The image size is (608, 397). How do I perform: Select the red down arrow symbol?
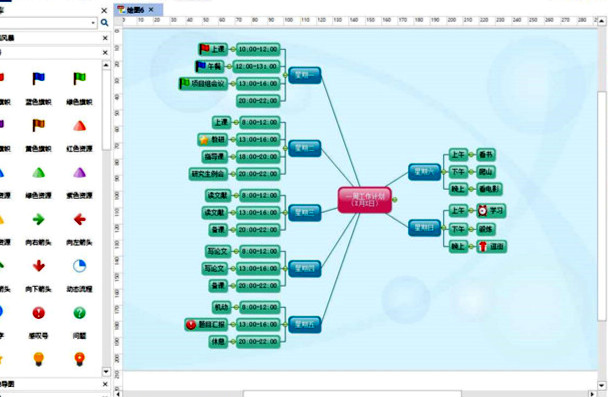tap(38, 266)
